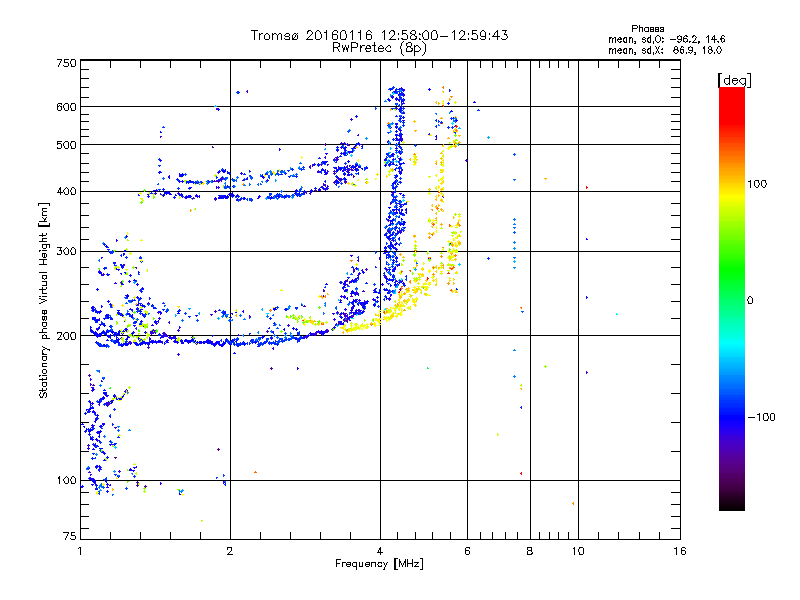Click the 'Phases' header label

647,29
